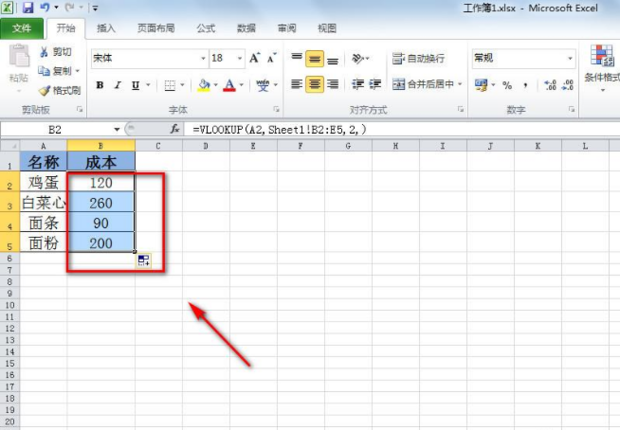The image size is (620, 430).
Task: Open the 文件 tab
Action: 22,28
